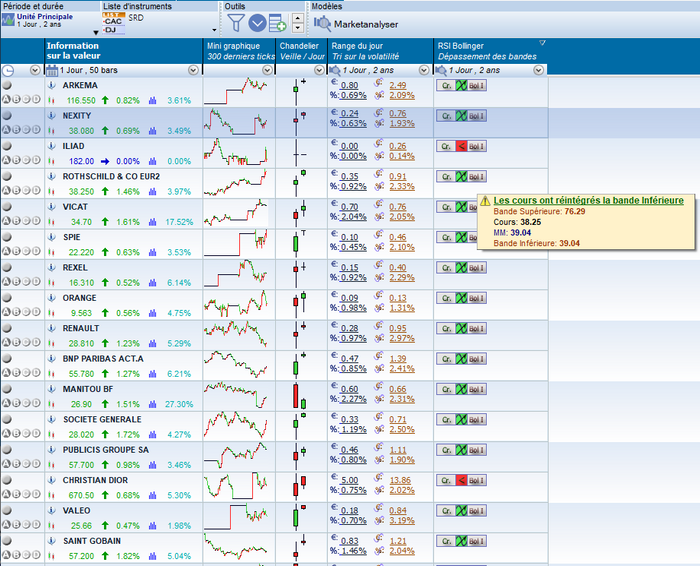
Task: Open the Range du jour period dropdown
Action: (424, 70)
